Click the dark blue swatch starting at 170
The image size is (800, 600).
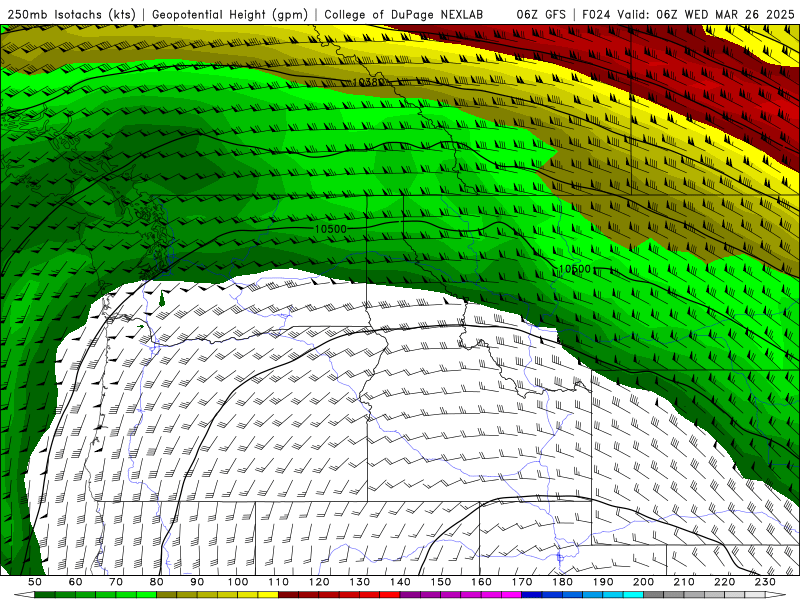532,595
